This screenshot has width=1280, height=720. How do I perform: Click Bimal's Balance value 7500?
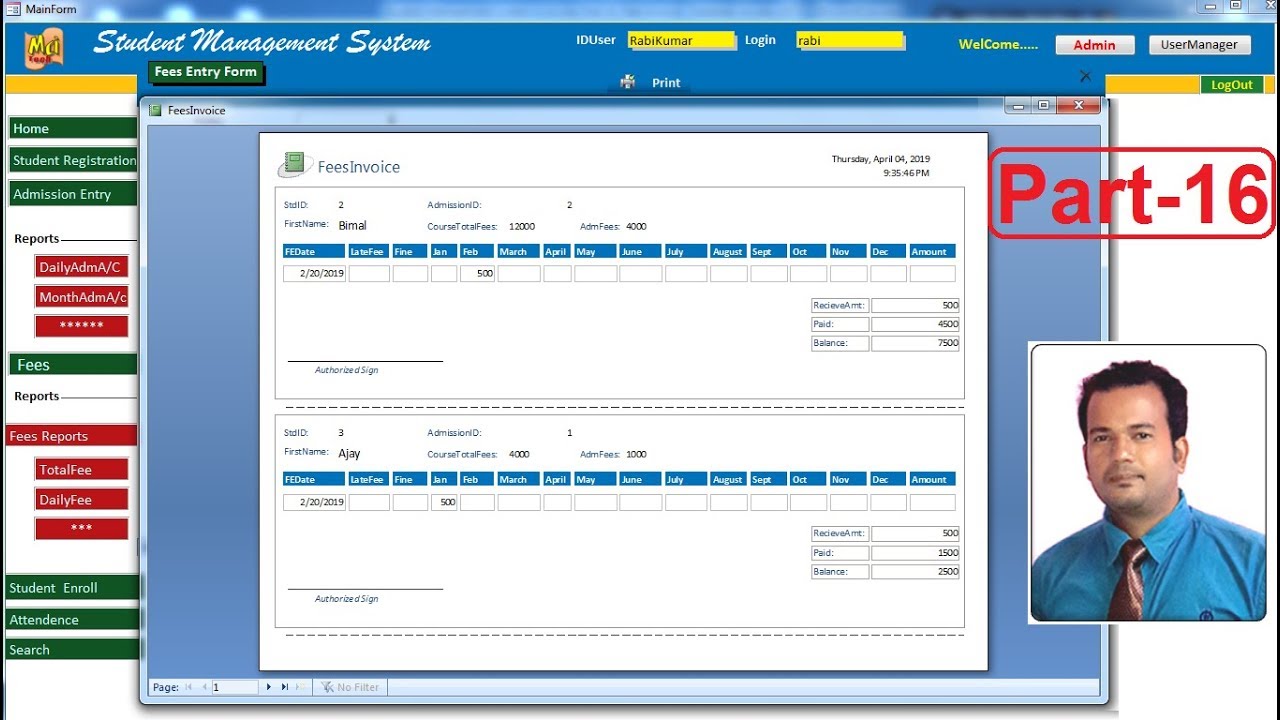tap(915, 343)
